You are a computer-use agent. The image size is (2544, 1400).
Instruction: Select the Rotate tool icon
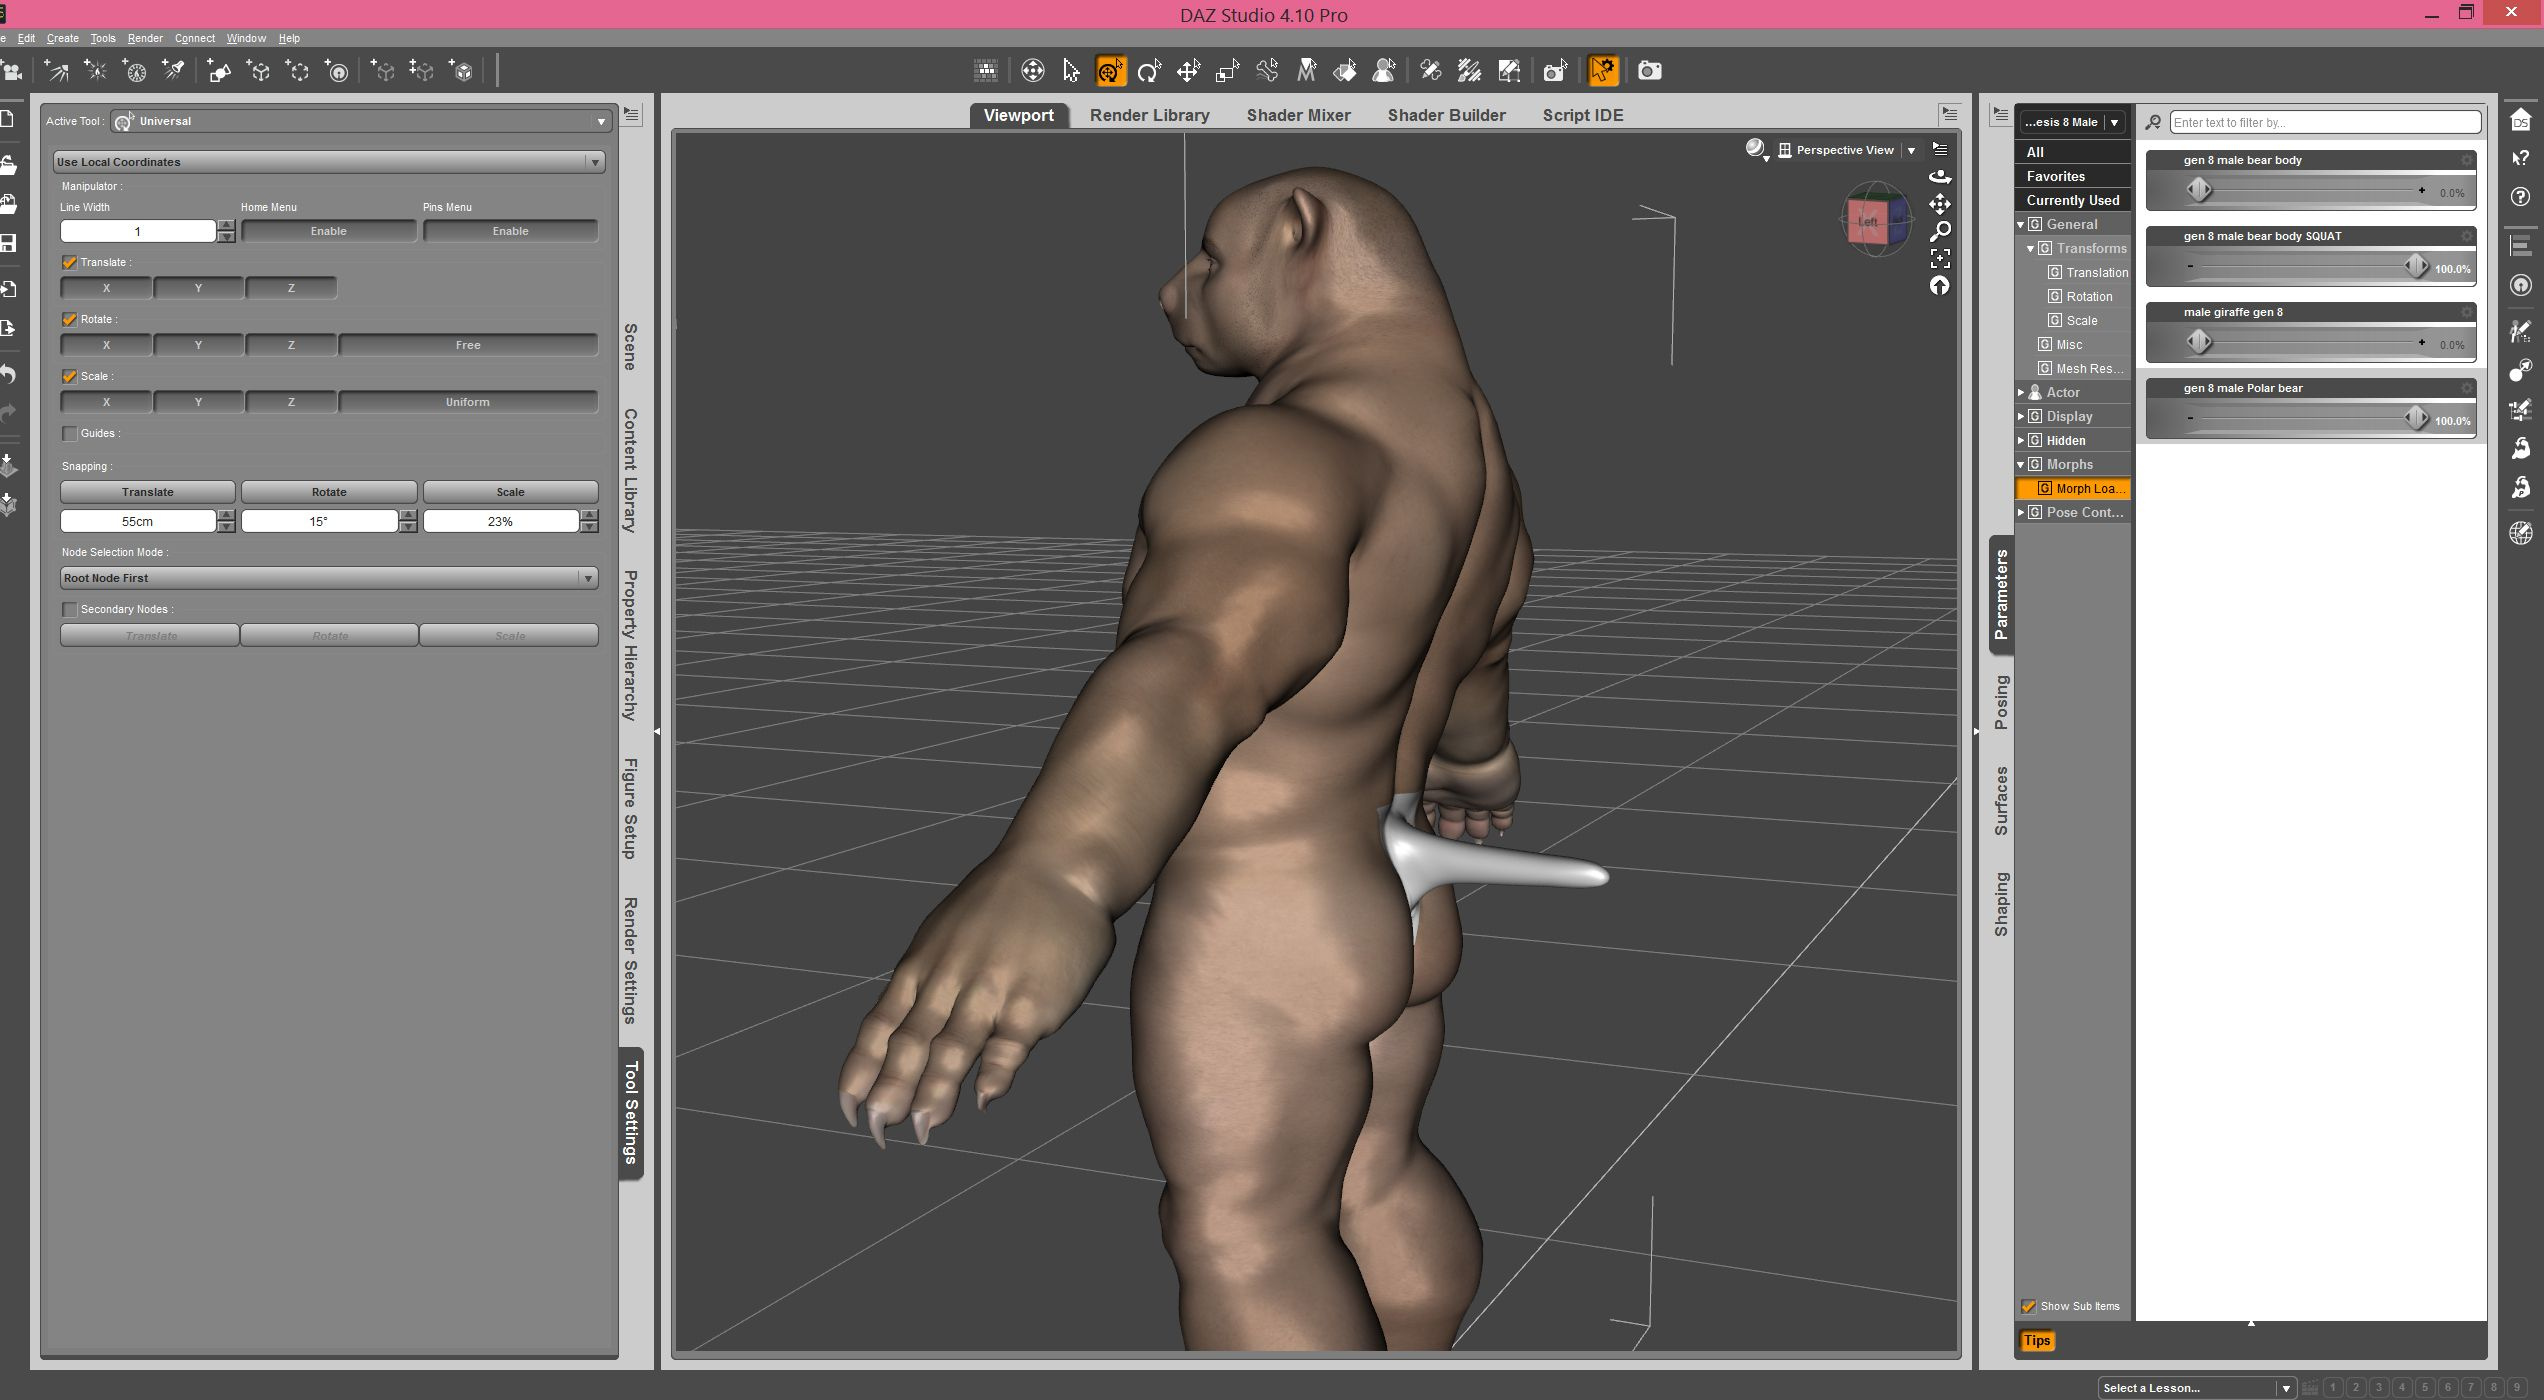[1149, 71]
